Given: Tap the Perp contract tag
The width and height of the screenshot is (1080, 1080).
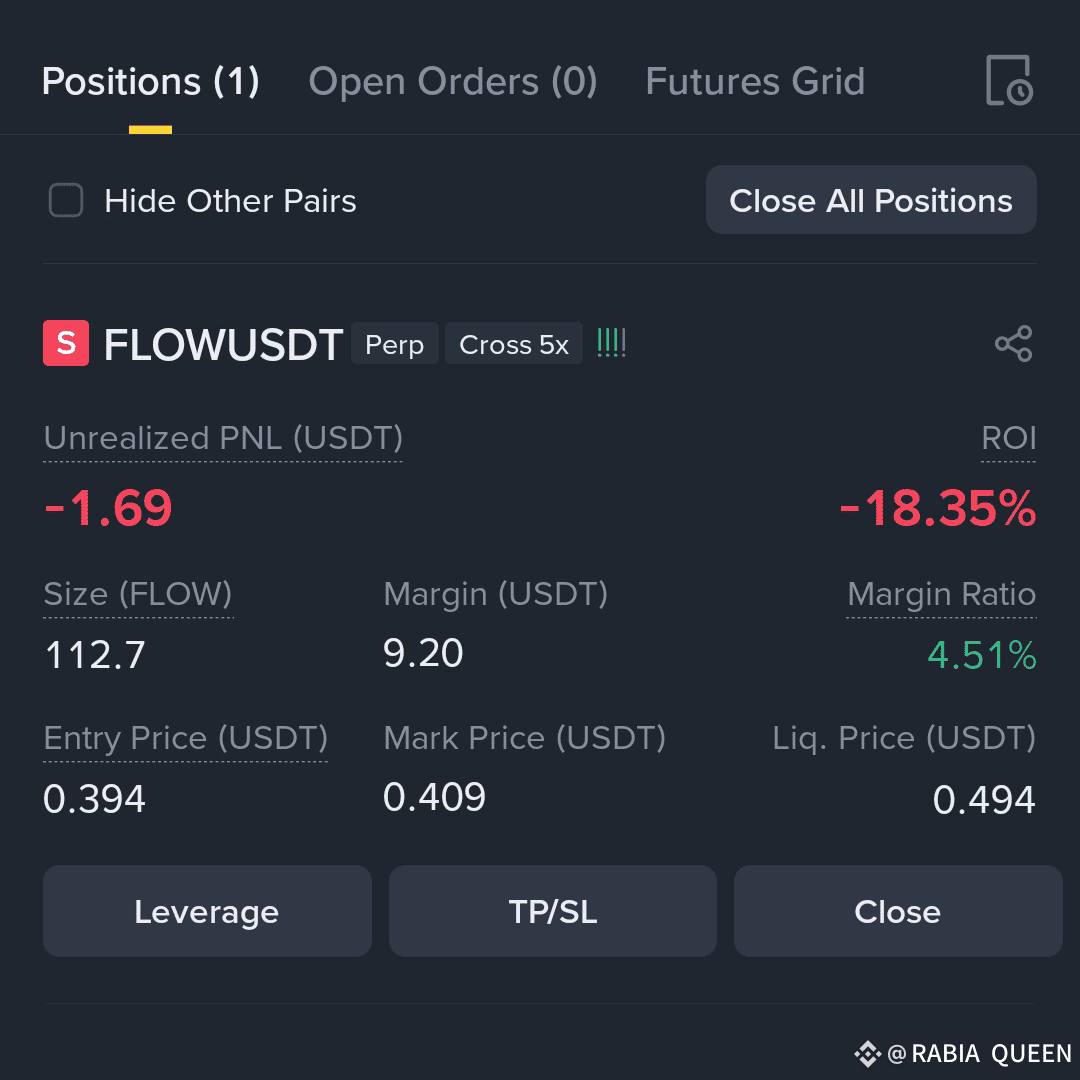Looking at the screenshot, I should coord(395,344).
